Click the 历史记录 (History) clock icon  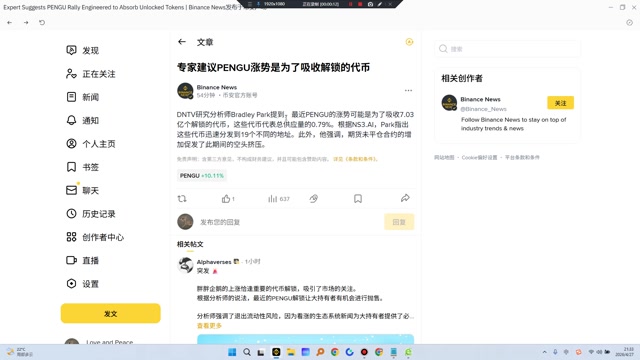[71, 213]
